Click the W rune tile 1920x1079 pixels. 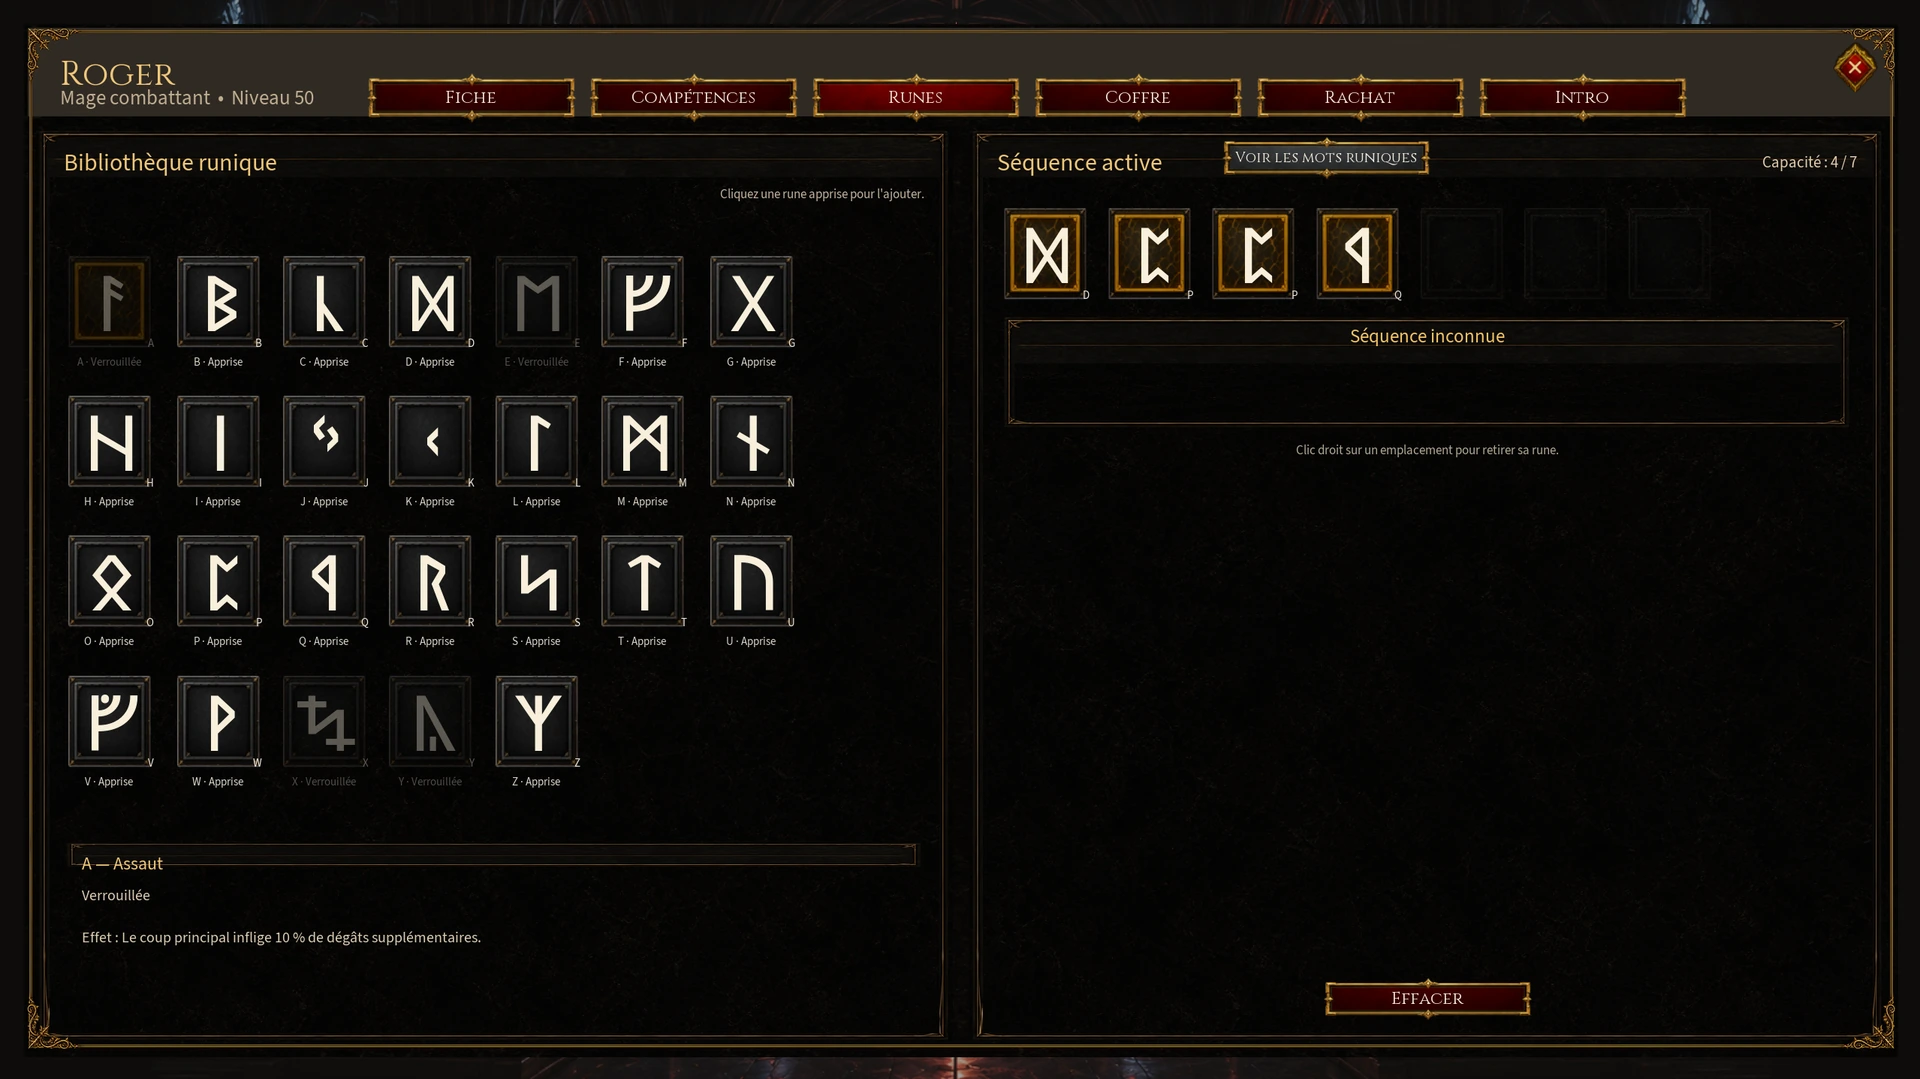click(x=218, y=721)
